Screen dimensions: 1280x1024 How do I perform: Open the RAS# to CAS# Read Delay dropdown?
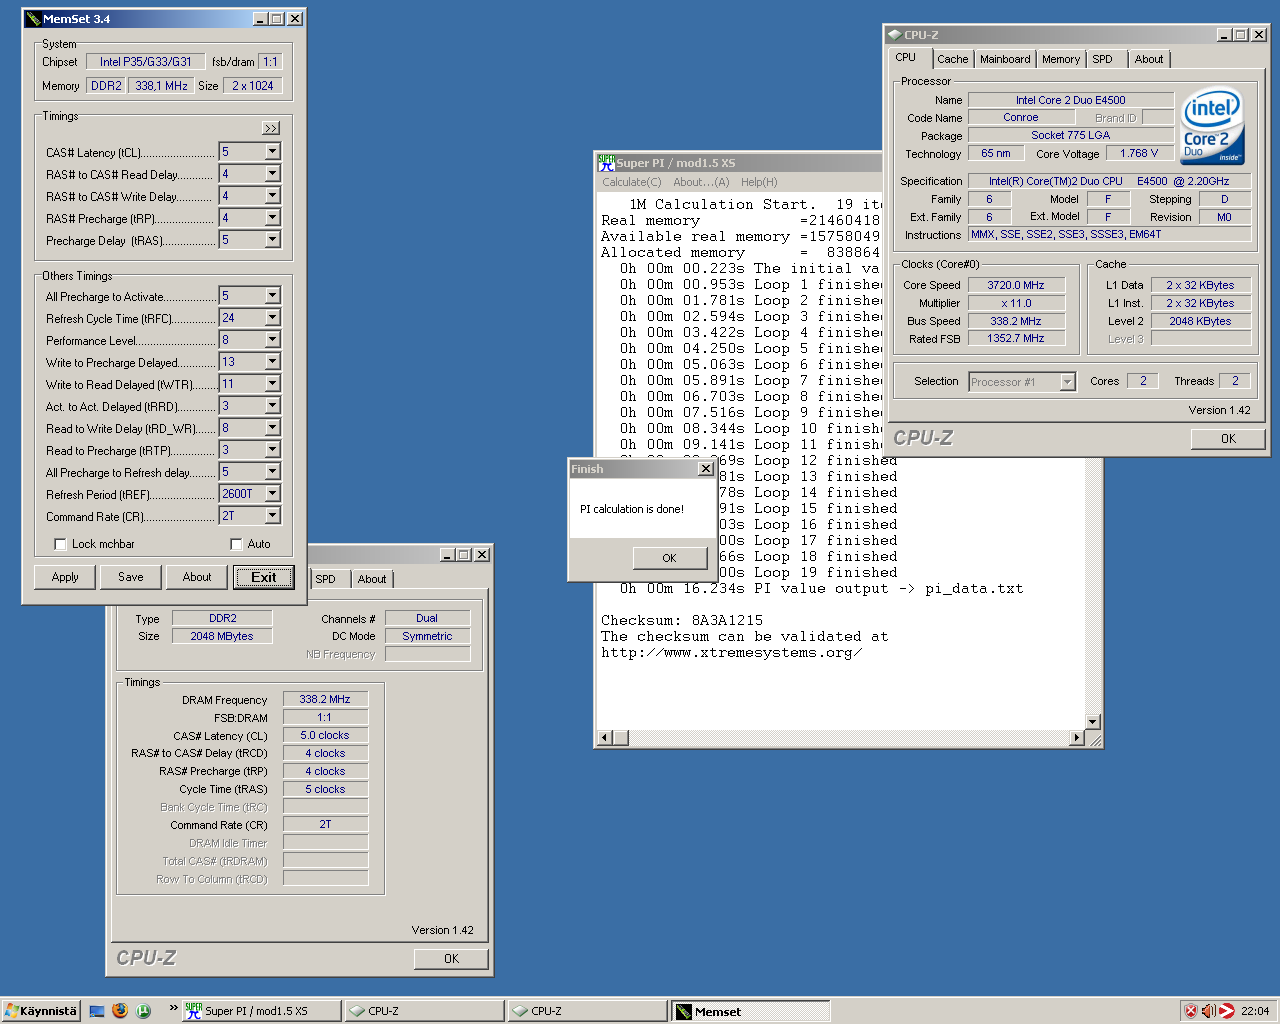click(272, 173)
